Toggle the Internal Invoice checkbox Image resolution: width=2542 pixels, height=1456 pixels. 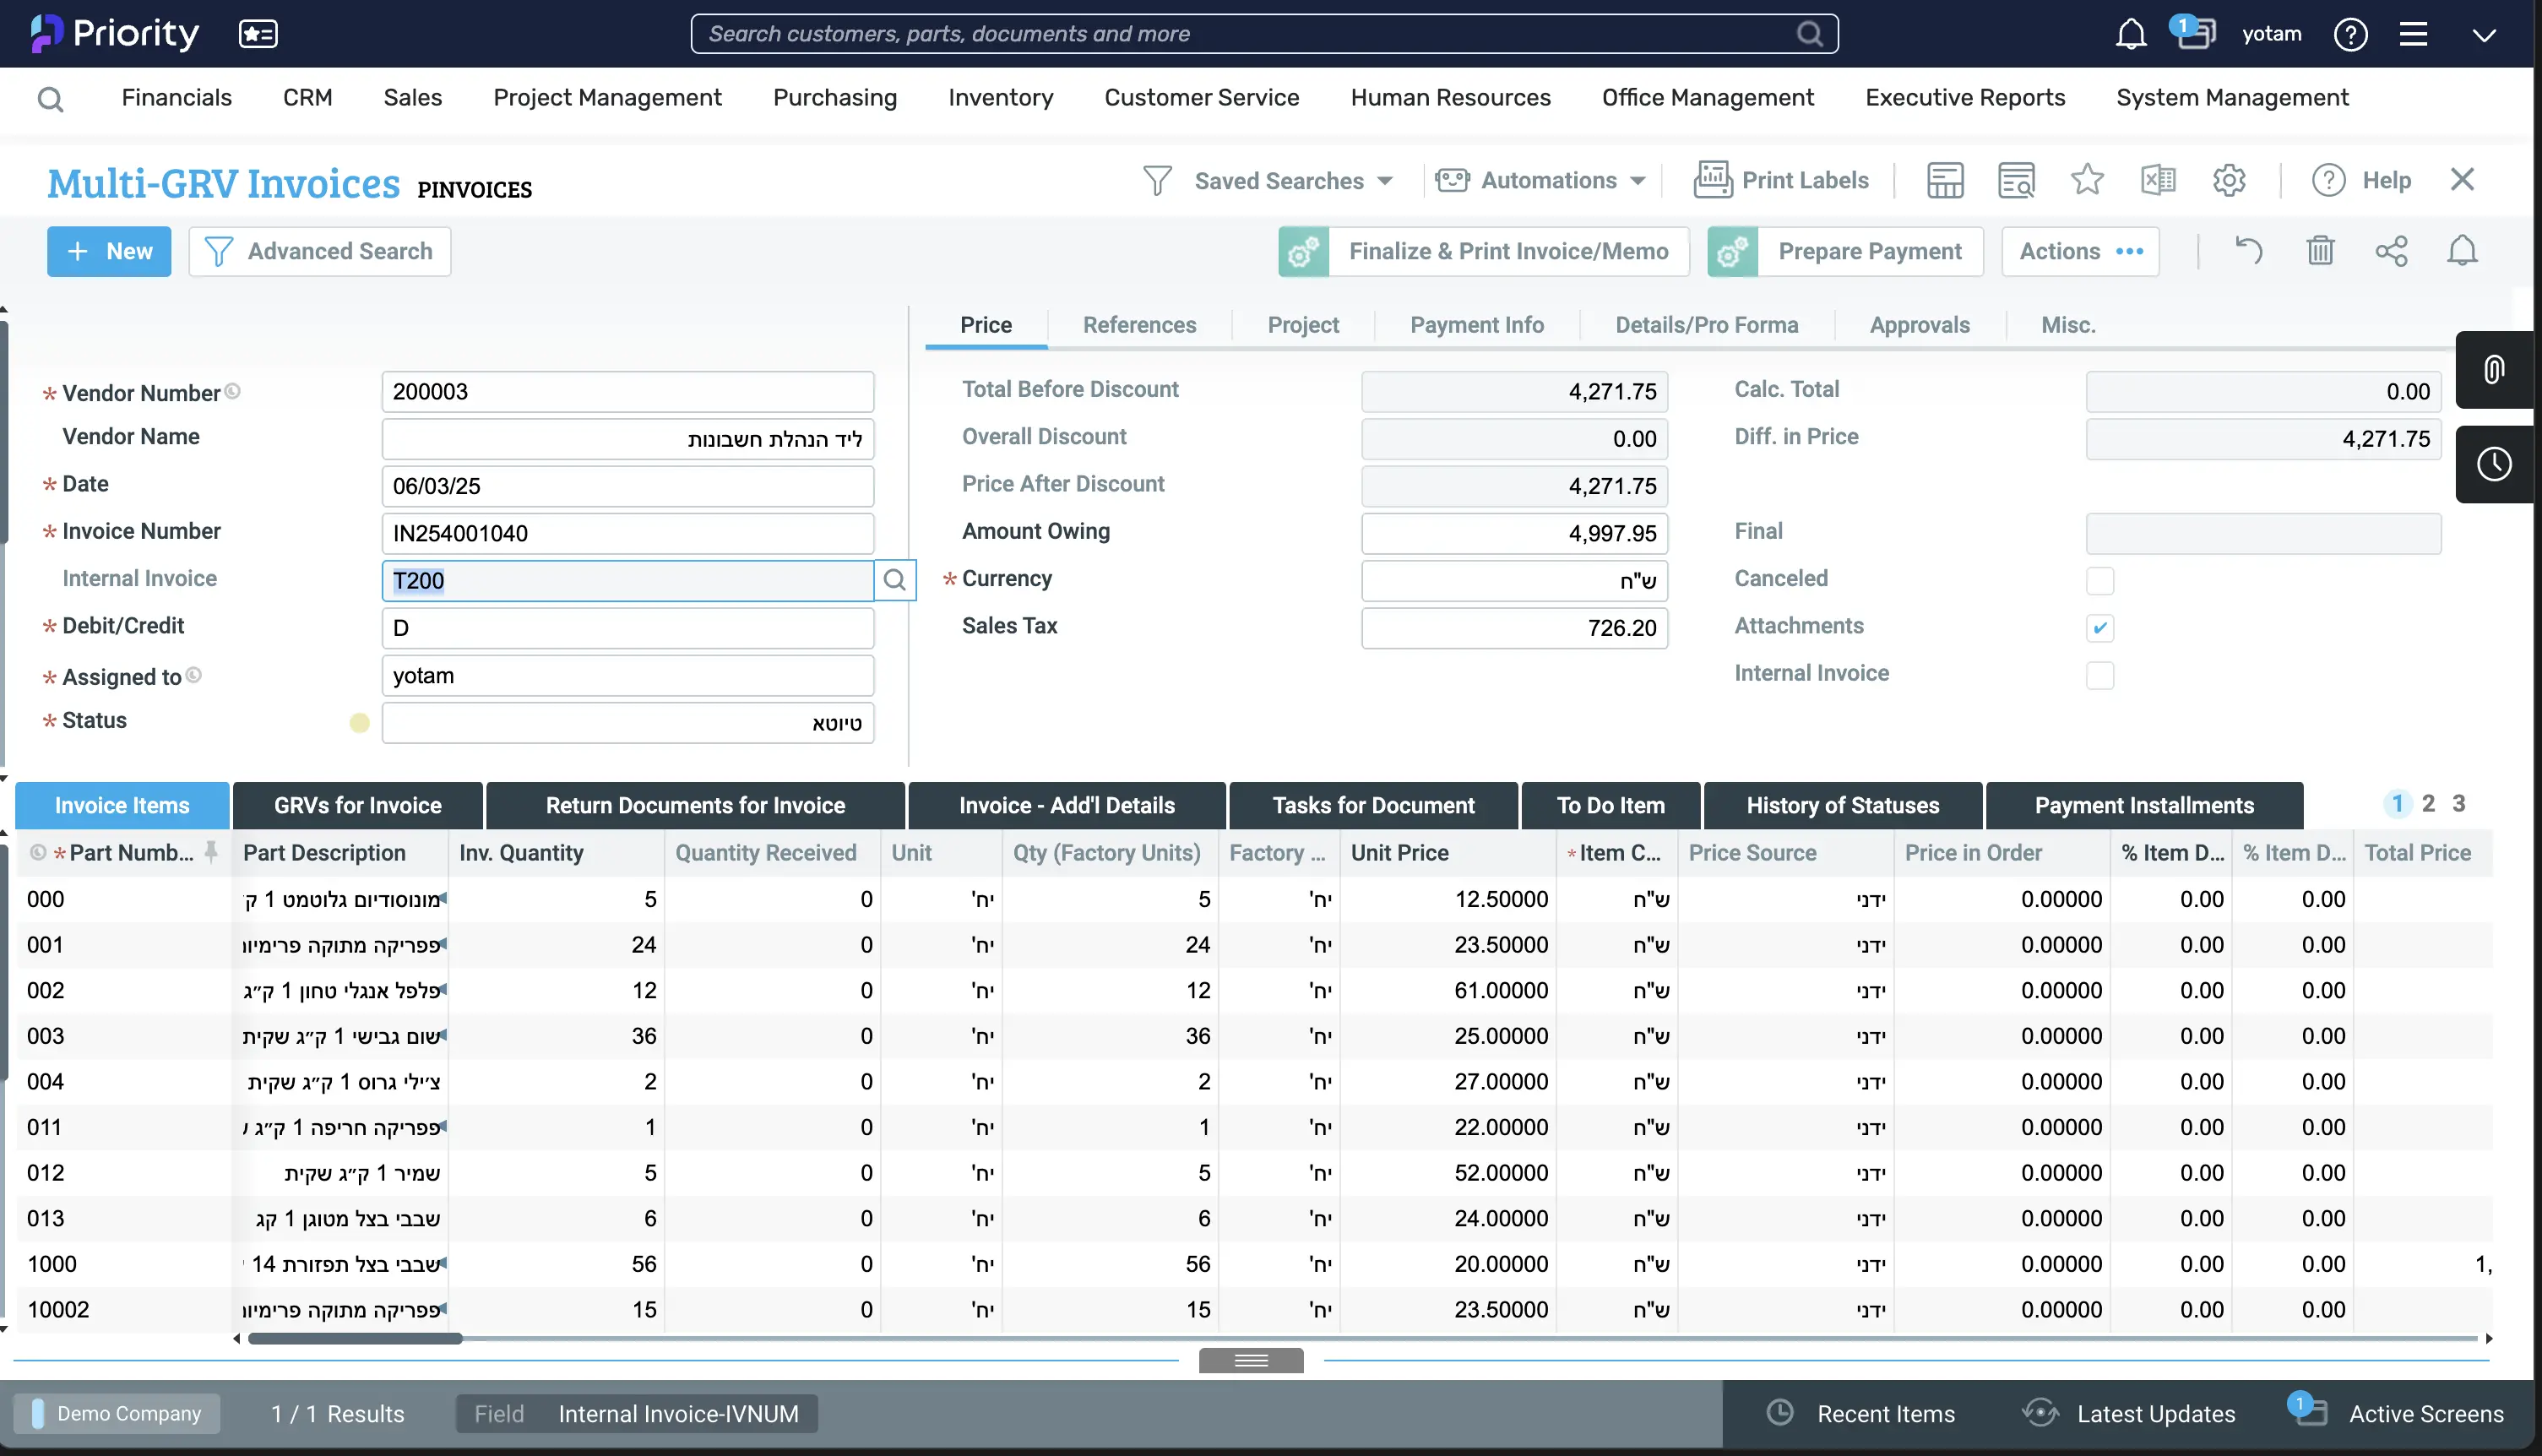tap(2100, 675)
